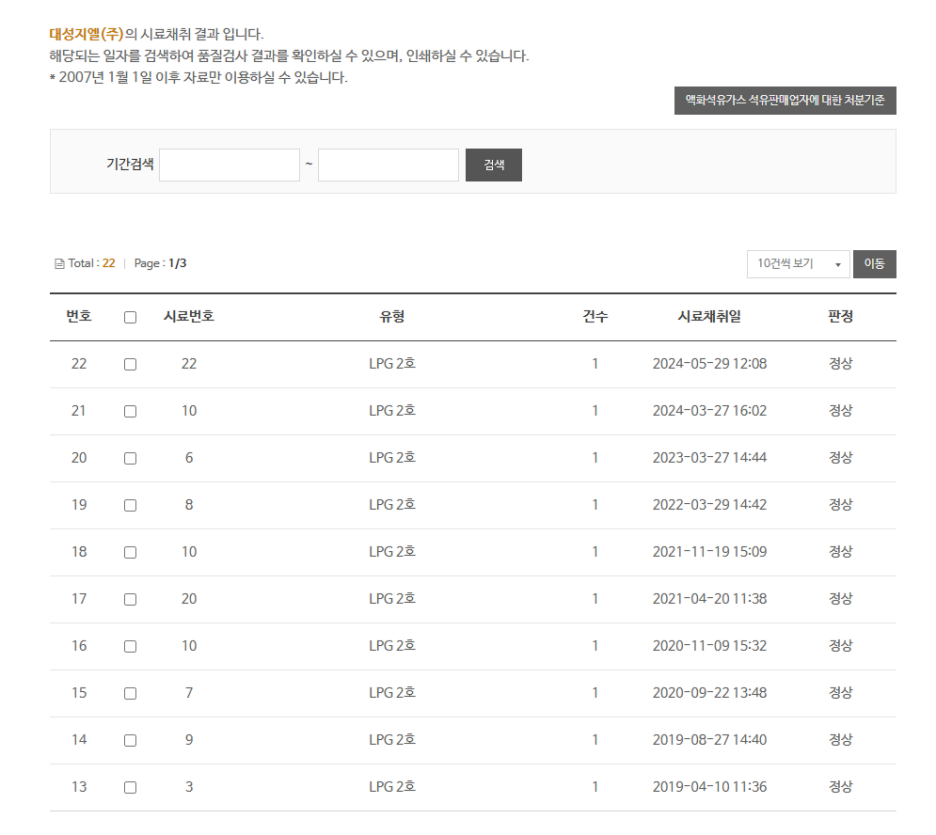Check the box for row number 13
This screenshot has width=936, height=835.
click(130, 787)
